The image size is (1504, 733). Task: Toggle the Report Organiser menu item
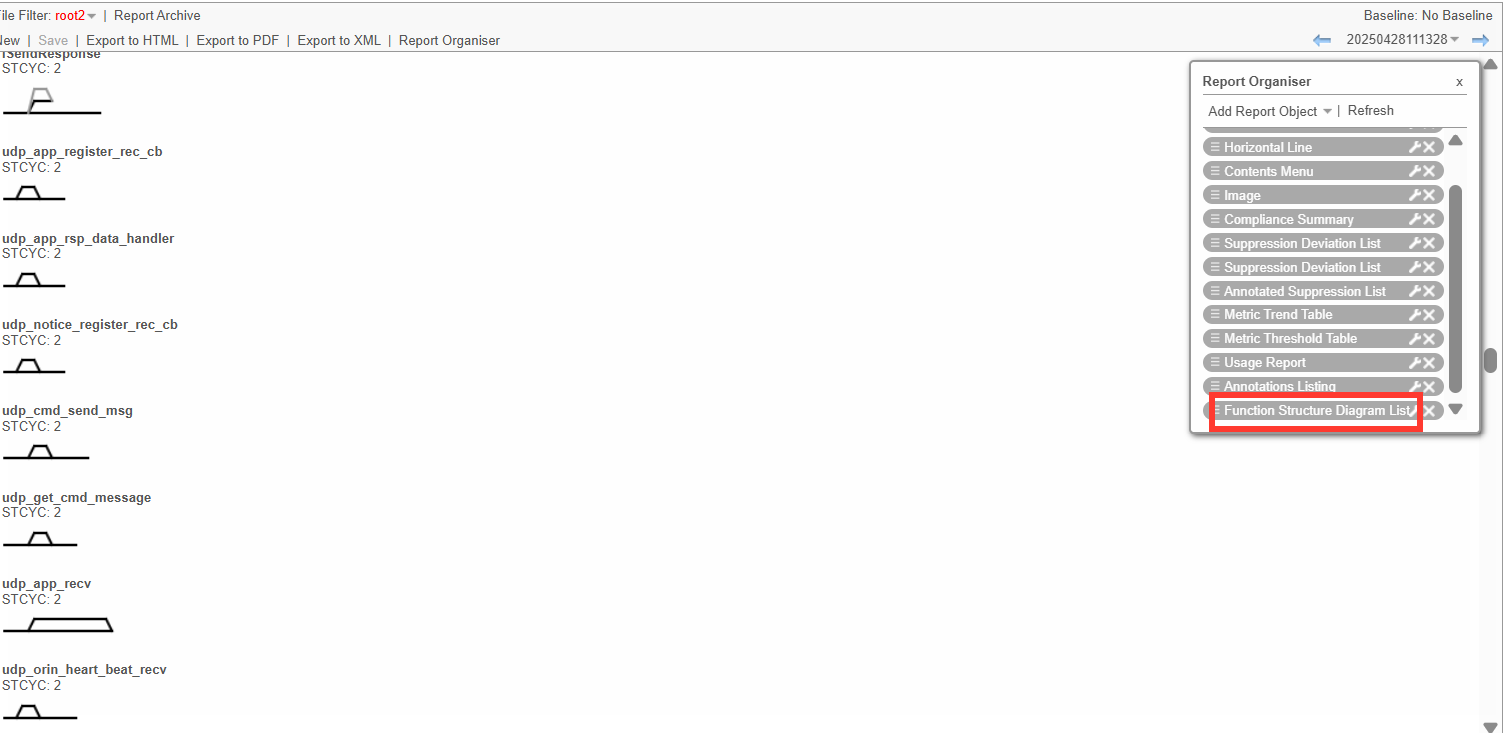pyautogui.click(x=449, y=41)
